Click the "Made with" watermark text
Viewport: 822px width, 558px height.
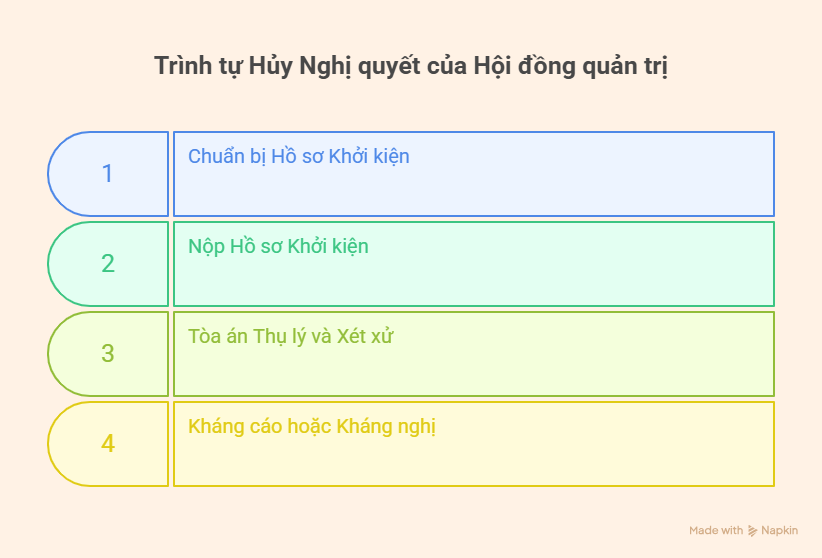(716, 530)
